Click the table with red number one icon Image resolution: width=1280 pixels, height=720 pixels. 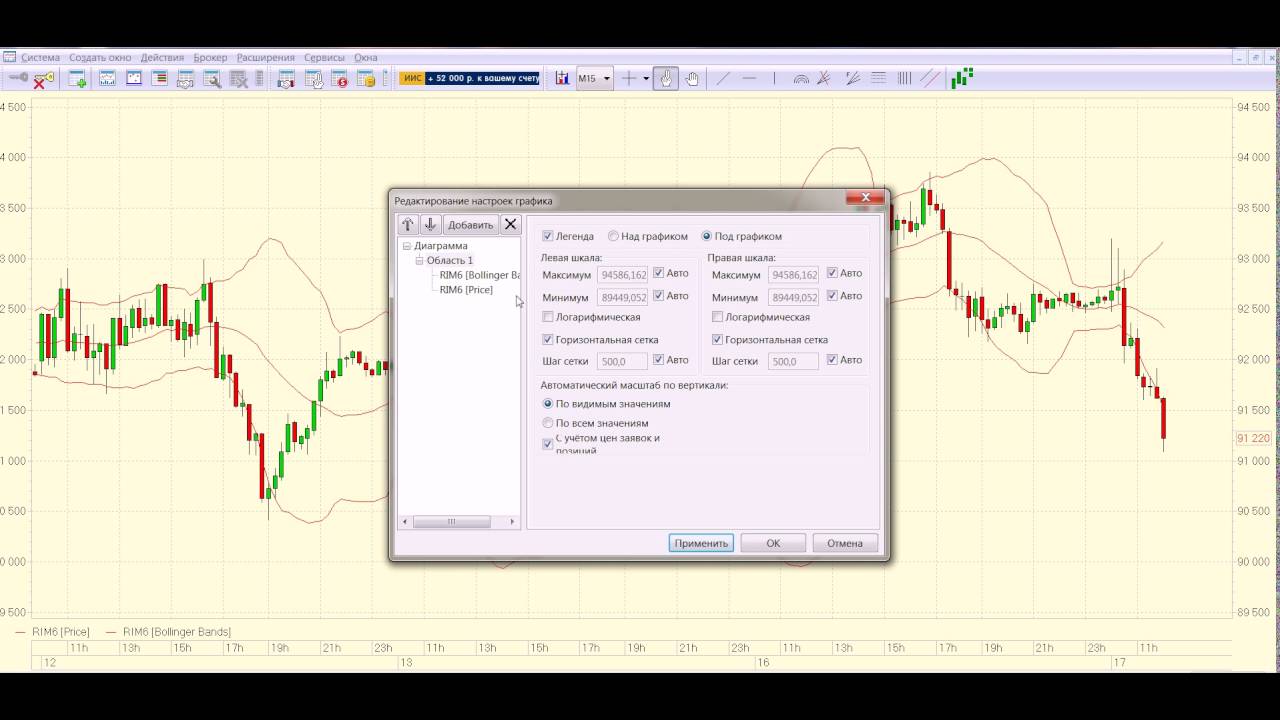[286, 79]
